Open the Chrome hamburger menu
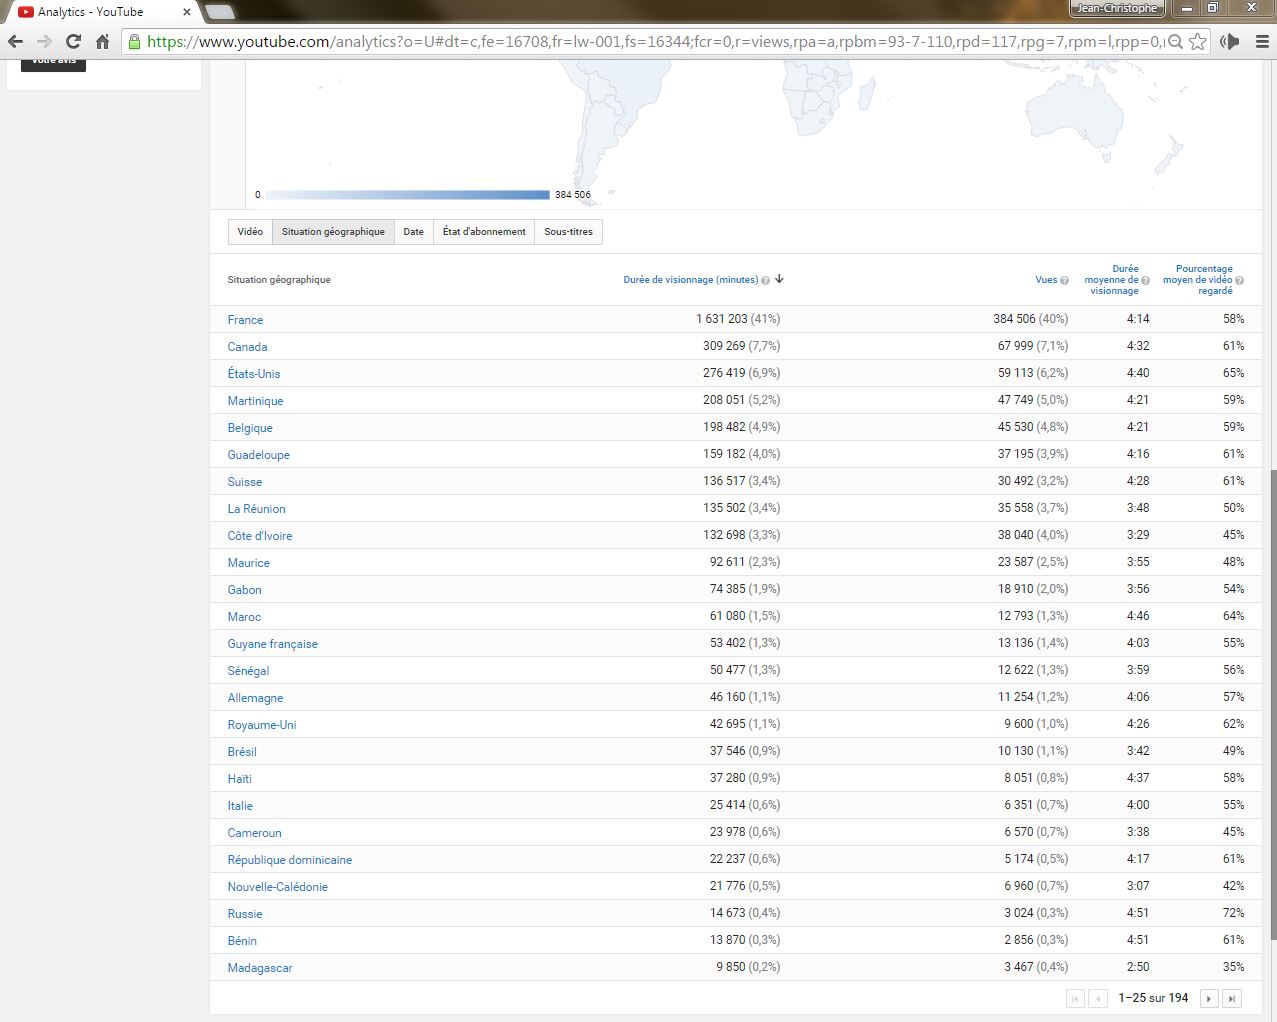Viewport: 1277px width, 1022px height. coord(1261,41)
